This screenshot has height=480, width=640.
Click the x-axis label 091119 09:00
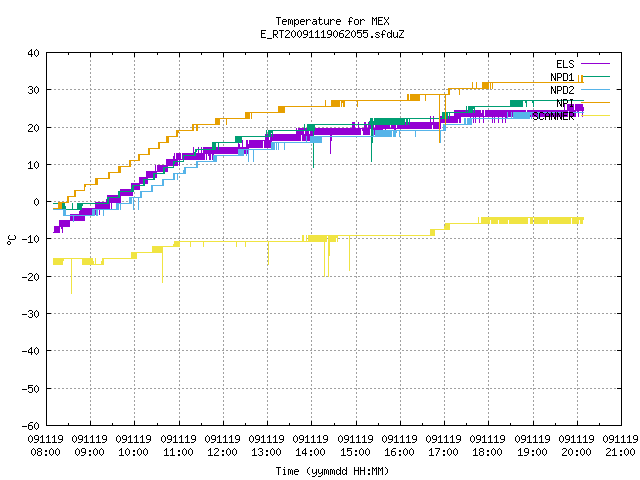[90, 446]
